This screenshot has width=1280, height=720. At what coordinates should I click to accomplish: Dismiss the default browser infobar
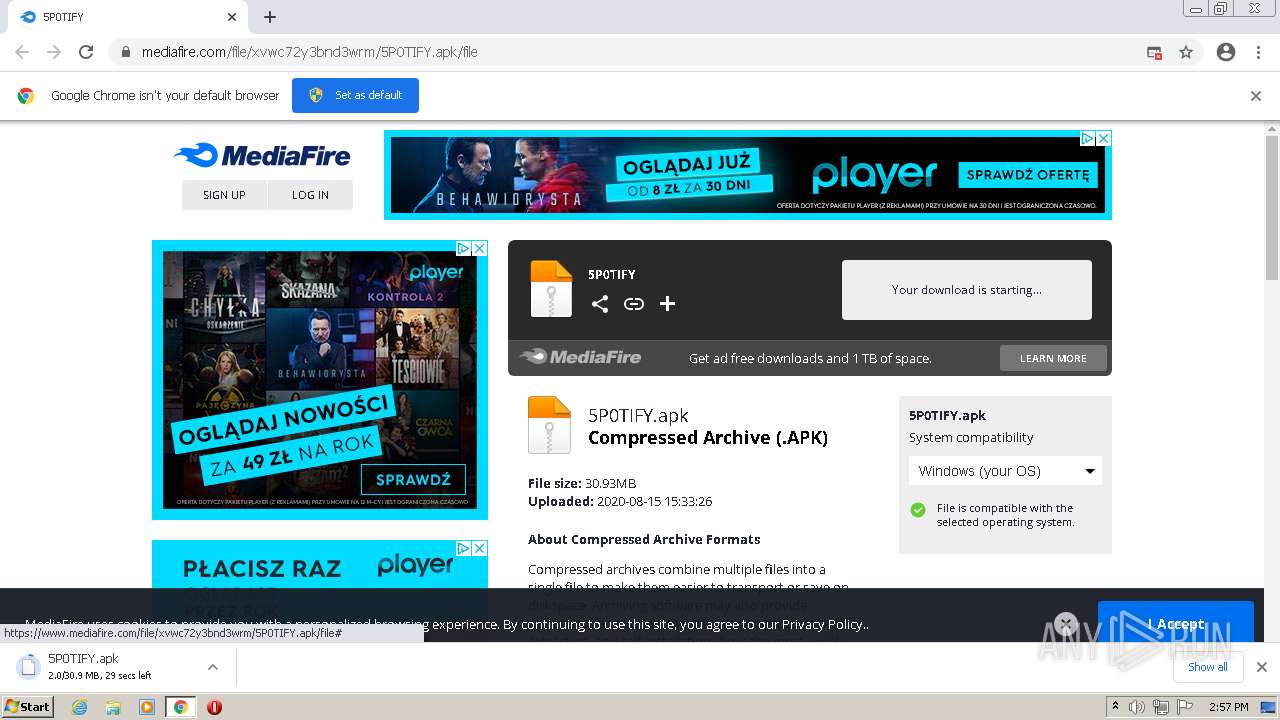tap(1256, 96)
